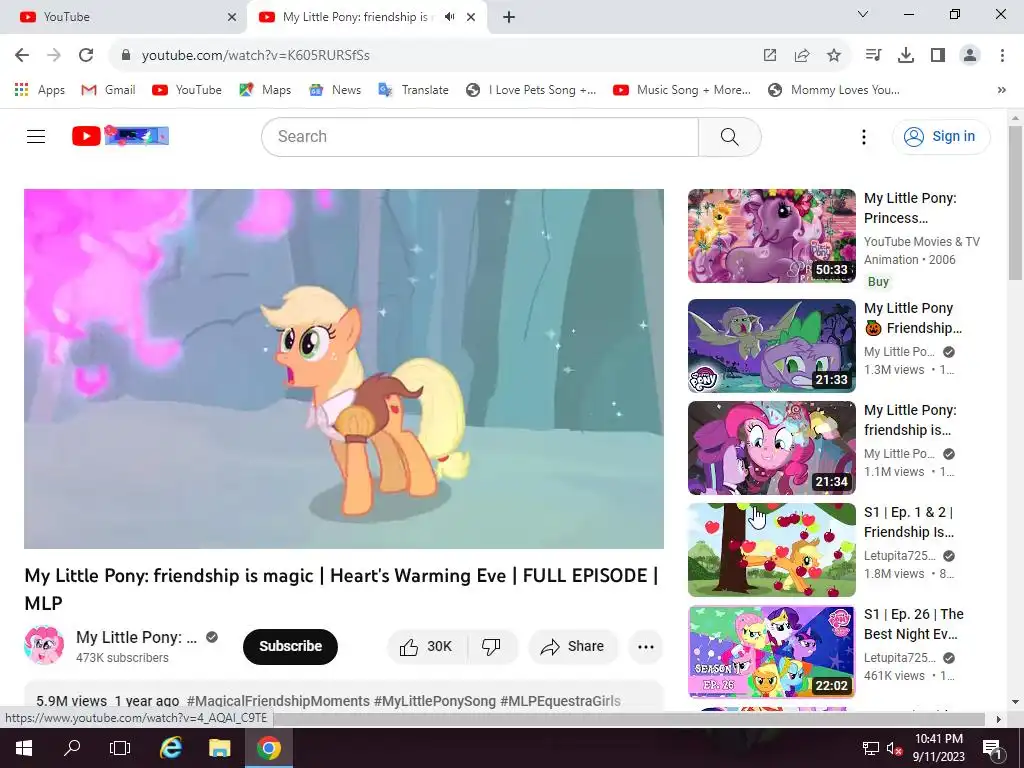Viewport: 1024px width, 768px height.
Task: Open Windows Start menu
Action: 24,748
